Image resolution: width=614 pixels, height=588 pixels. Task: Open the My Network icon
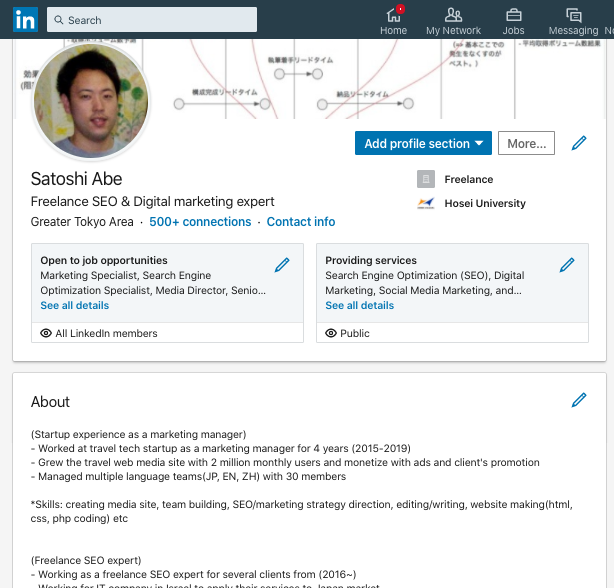click(453, 15)
